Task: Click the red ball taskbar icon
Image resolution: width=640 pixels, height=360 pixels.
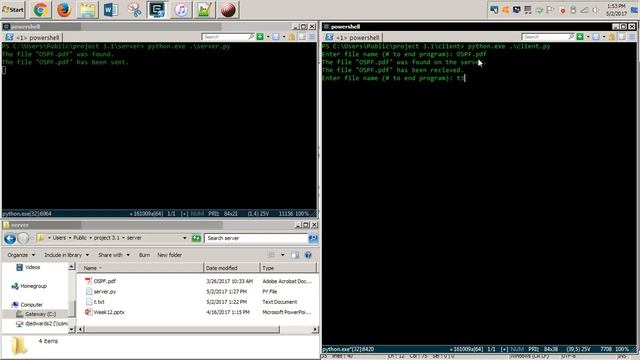Action: [x=228, y=9]
